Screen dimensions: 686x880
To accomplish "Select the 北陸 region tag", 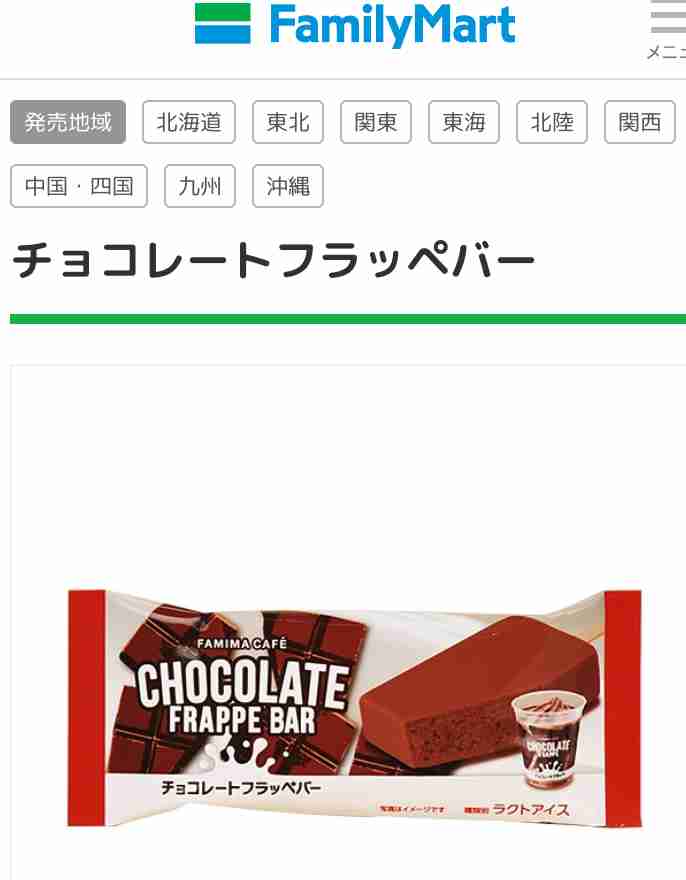I will [552, 122].
